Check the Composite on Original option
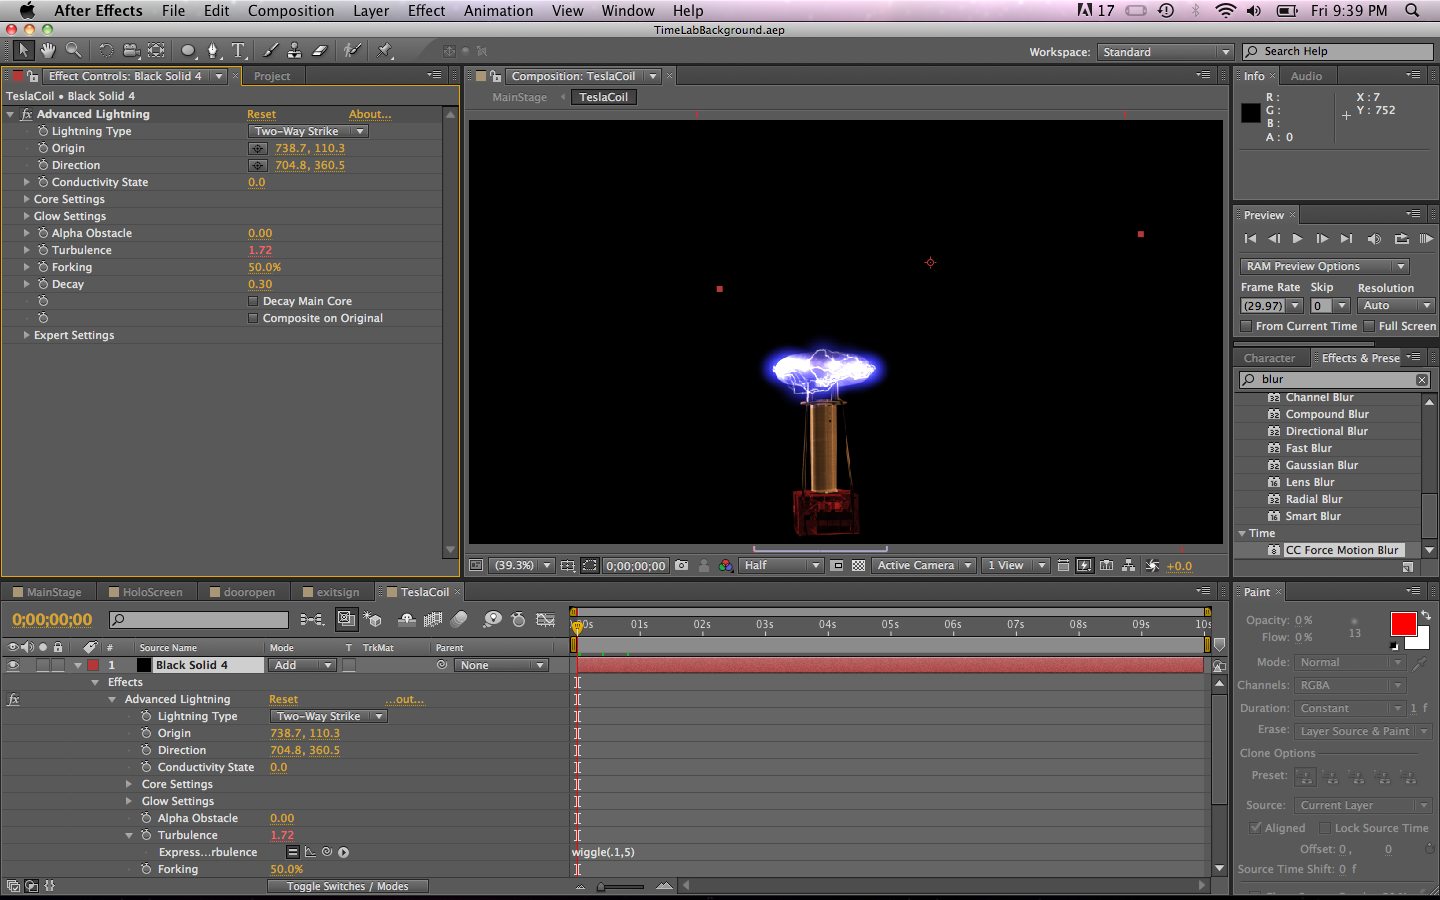Screen dimensions: 1440x900 (253, 318)
